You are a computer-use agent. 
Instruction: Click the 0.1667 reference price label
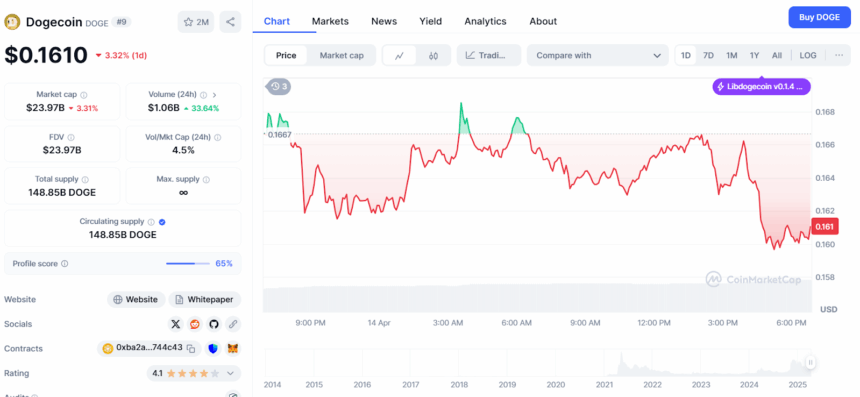click(x=279, y=134)
